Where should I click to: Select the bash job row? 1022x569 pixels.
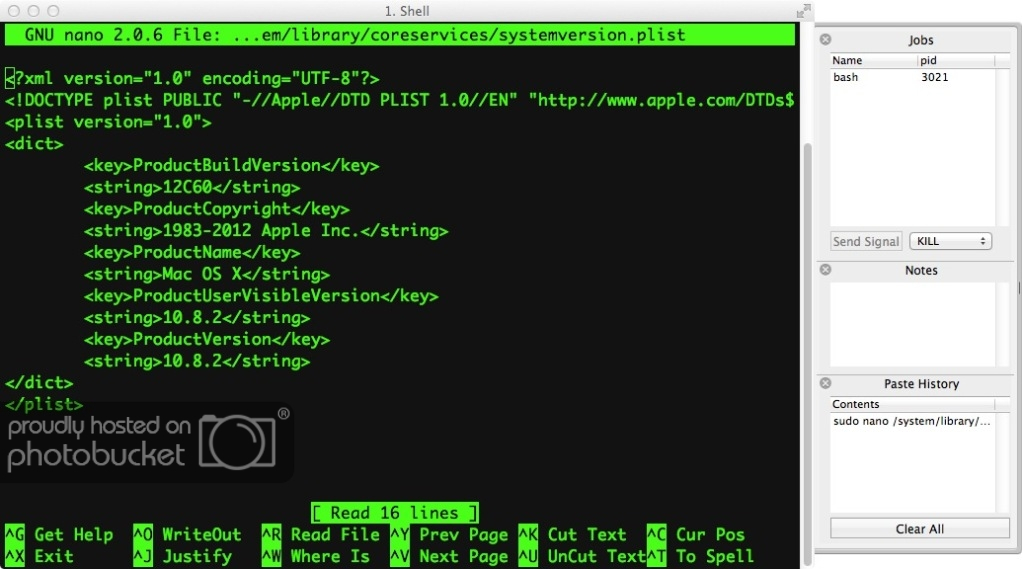coord(912,77)
